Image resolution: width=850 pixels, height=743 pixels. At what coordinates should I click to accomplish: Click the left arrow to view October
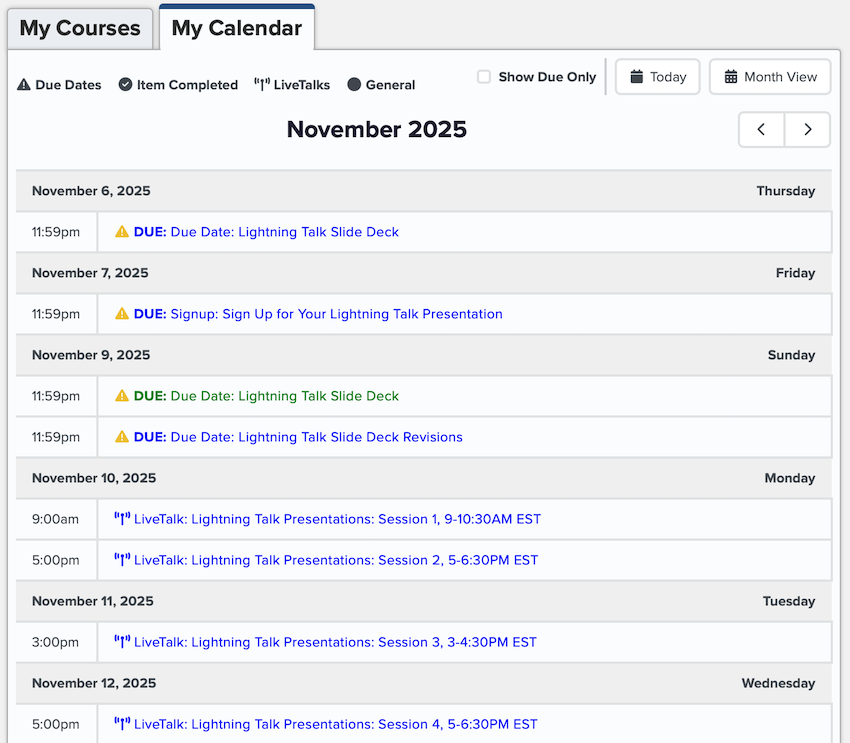point(761,129)
